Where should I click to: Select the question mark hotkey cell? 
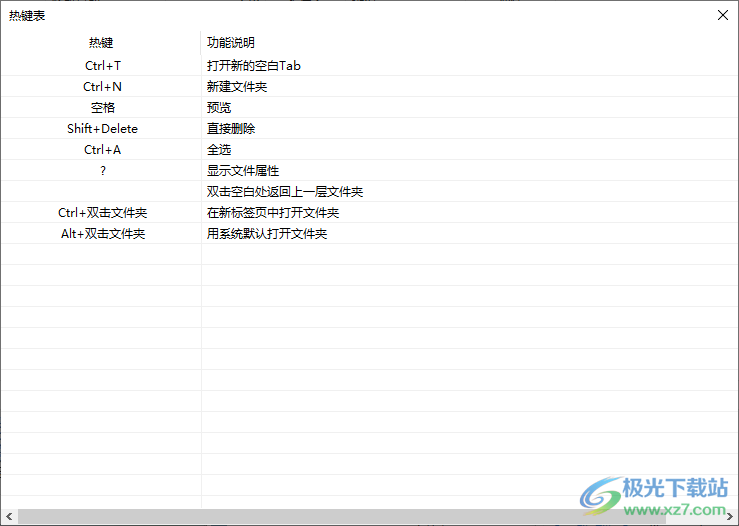(x=102, y=171)
